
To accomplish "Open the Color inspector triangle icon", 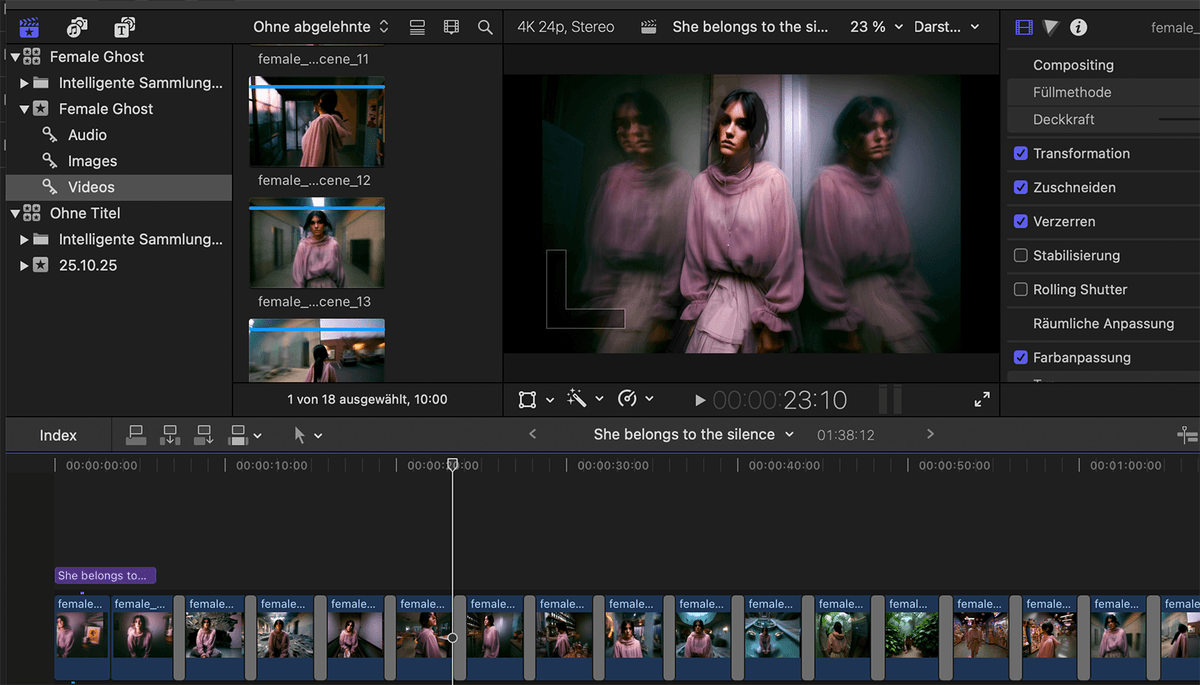I will (x=1050, y=27).
